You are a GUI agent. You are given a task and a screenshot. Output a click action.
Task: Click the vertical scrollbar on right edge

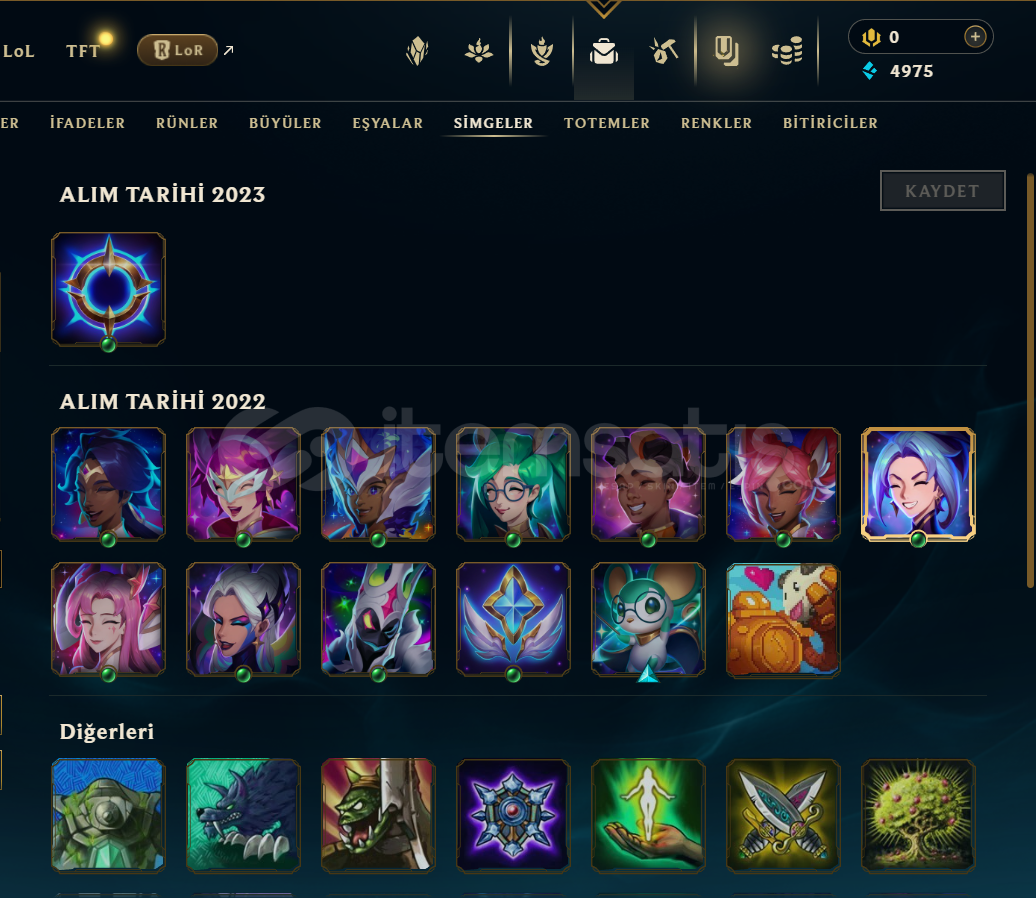point(1029,380)
